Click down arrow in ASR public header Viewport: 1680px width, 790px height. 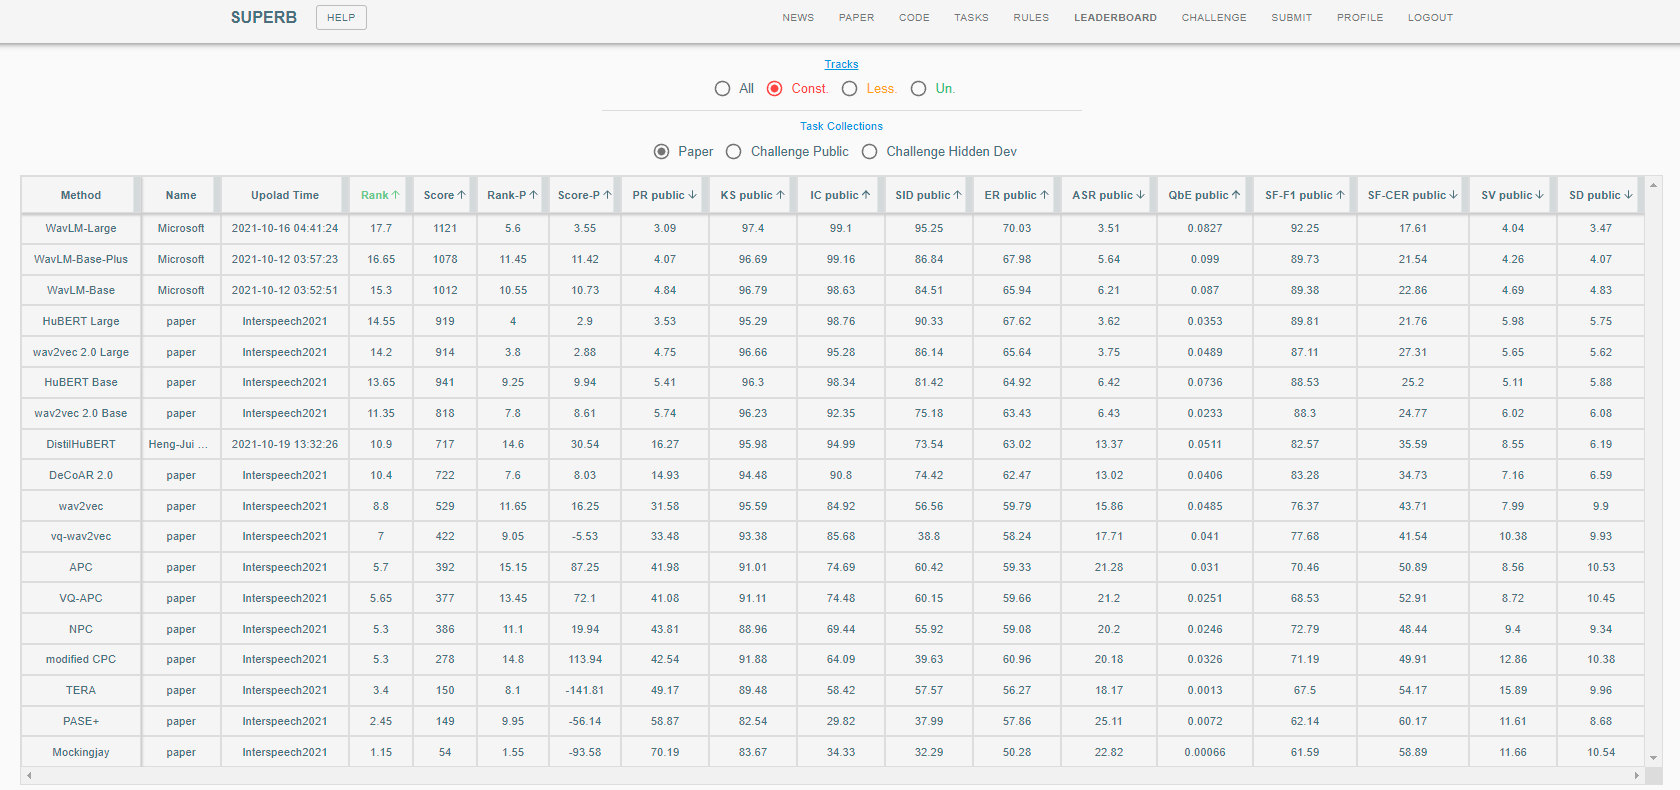coord(1140,195)
